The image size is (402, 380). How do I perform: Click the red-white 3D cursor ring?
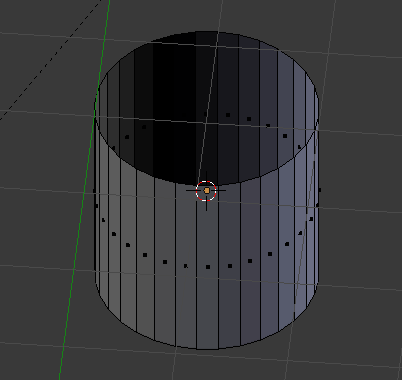(206, 191)
